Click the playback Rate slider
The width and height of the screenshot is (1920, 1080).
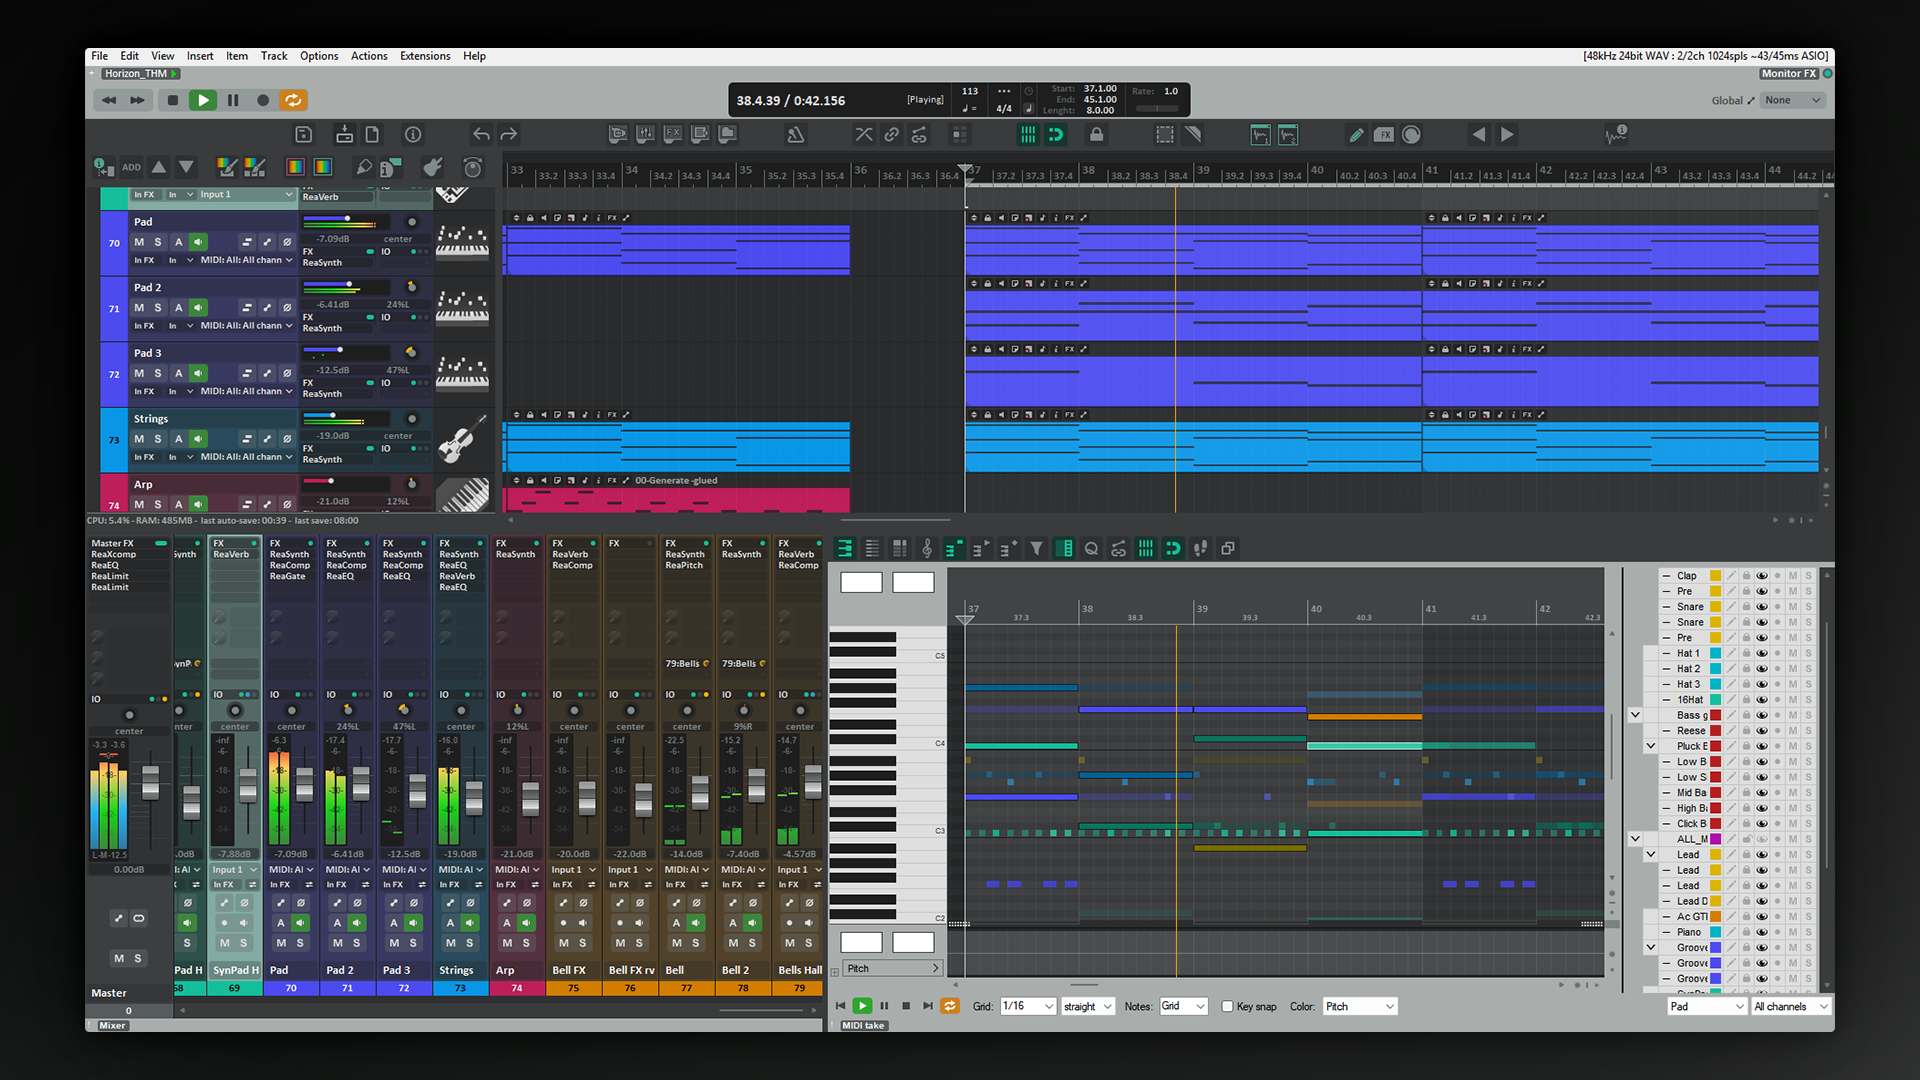coord(1156,108)
